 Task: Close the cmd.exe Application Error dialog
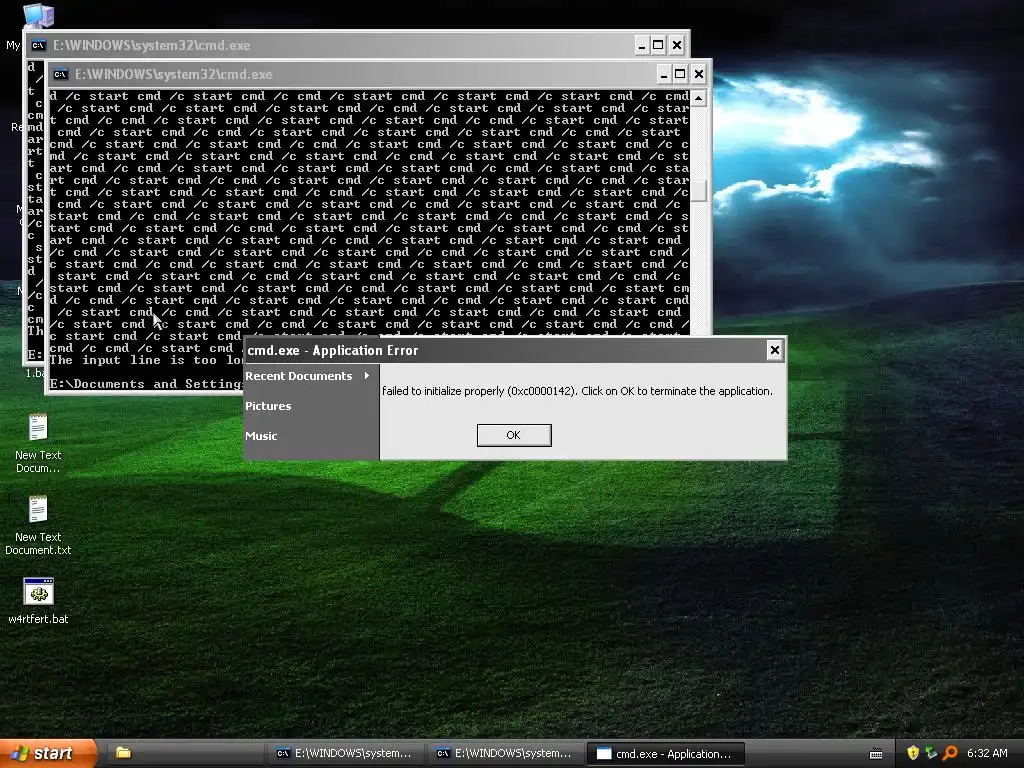pyautogui.click(x=775, y=350)
